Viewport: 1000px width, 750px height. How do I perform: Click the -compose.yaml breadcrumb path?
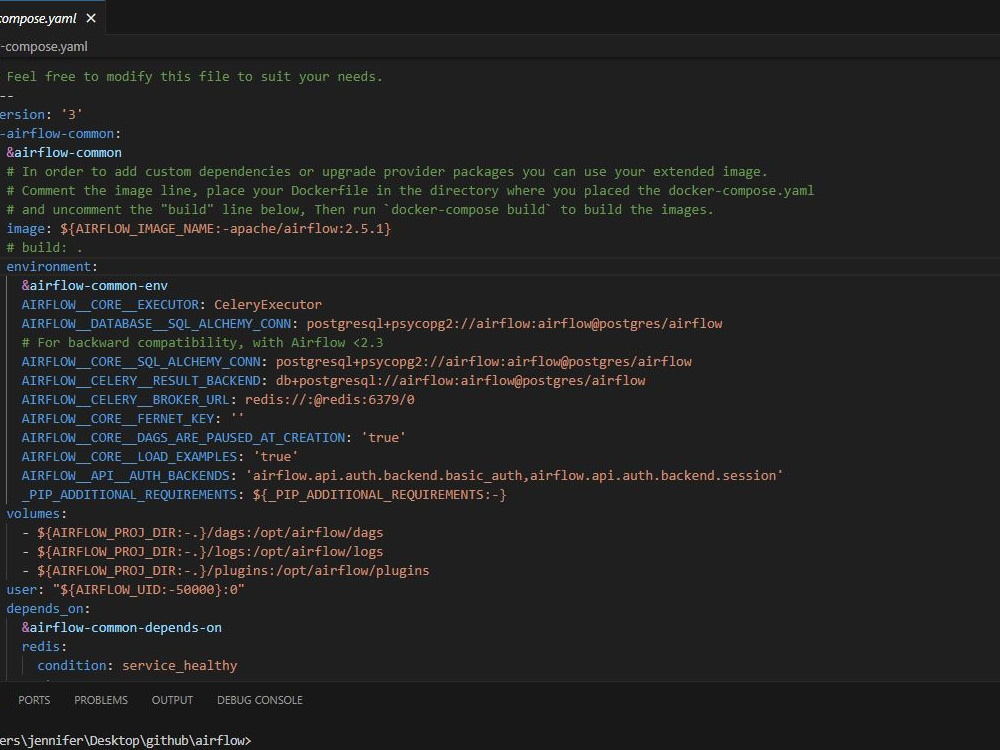pos(44,47)
